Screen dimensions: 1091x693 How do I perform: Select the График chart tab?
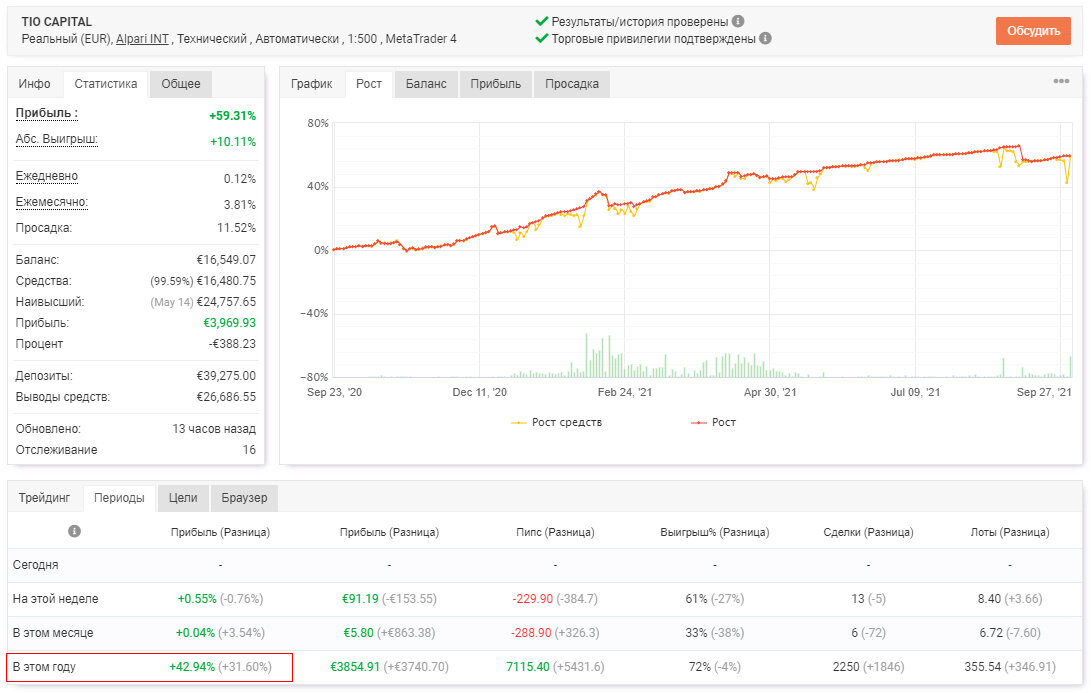[x=312, y=84]
